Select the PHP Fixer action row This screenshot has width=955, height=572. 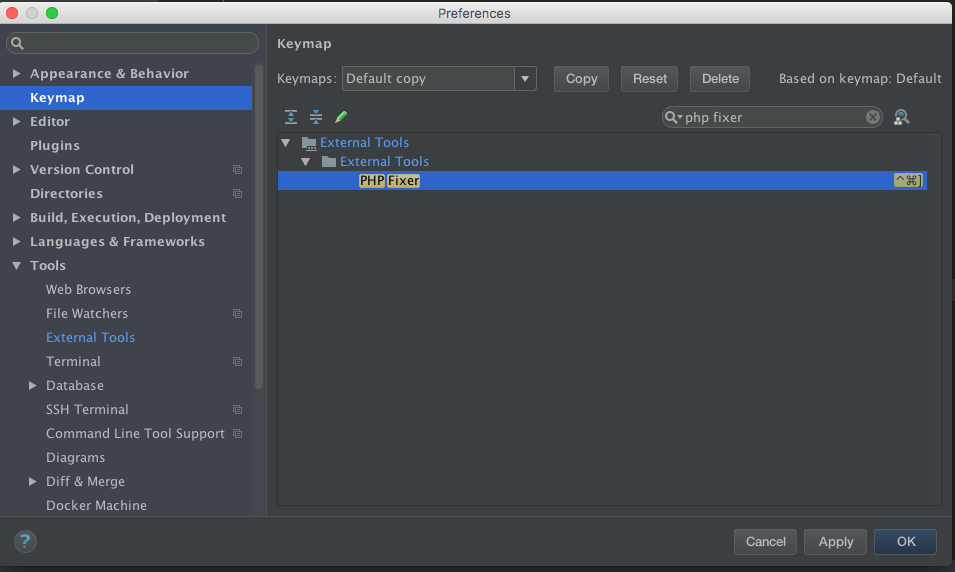tap(600, 181)
